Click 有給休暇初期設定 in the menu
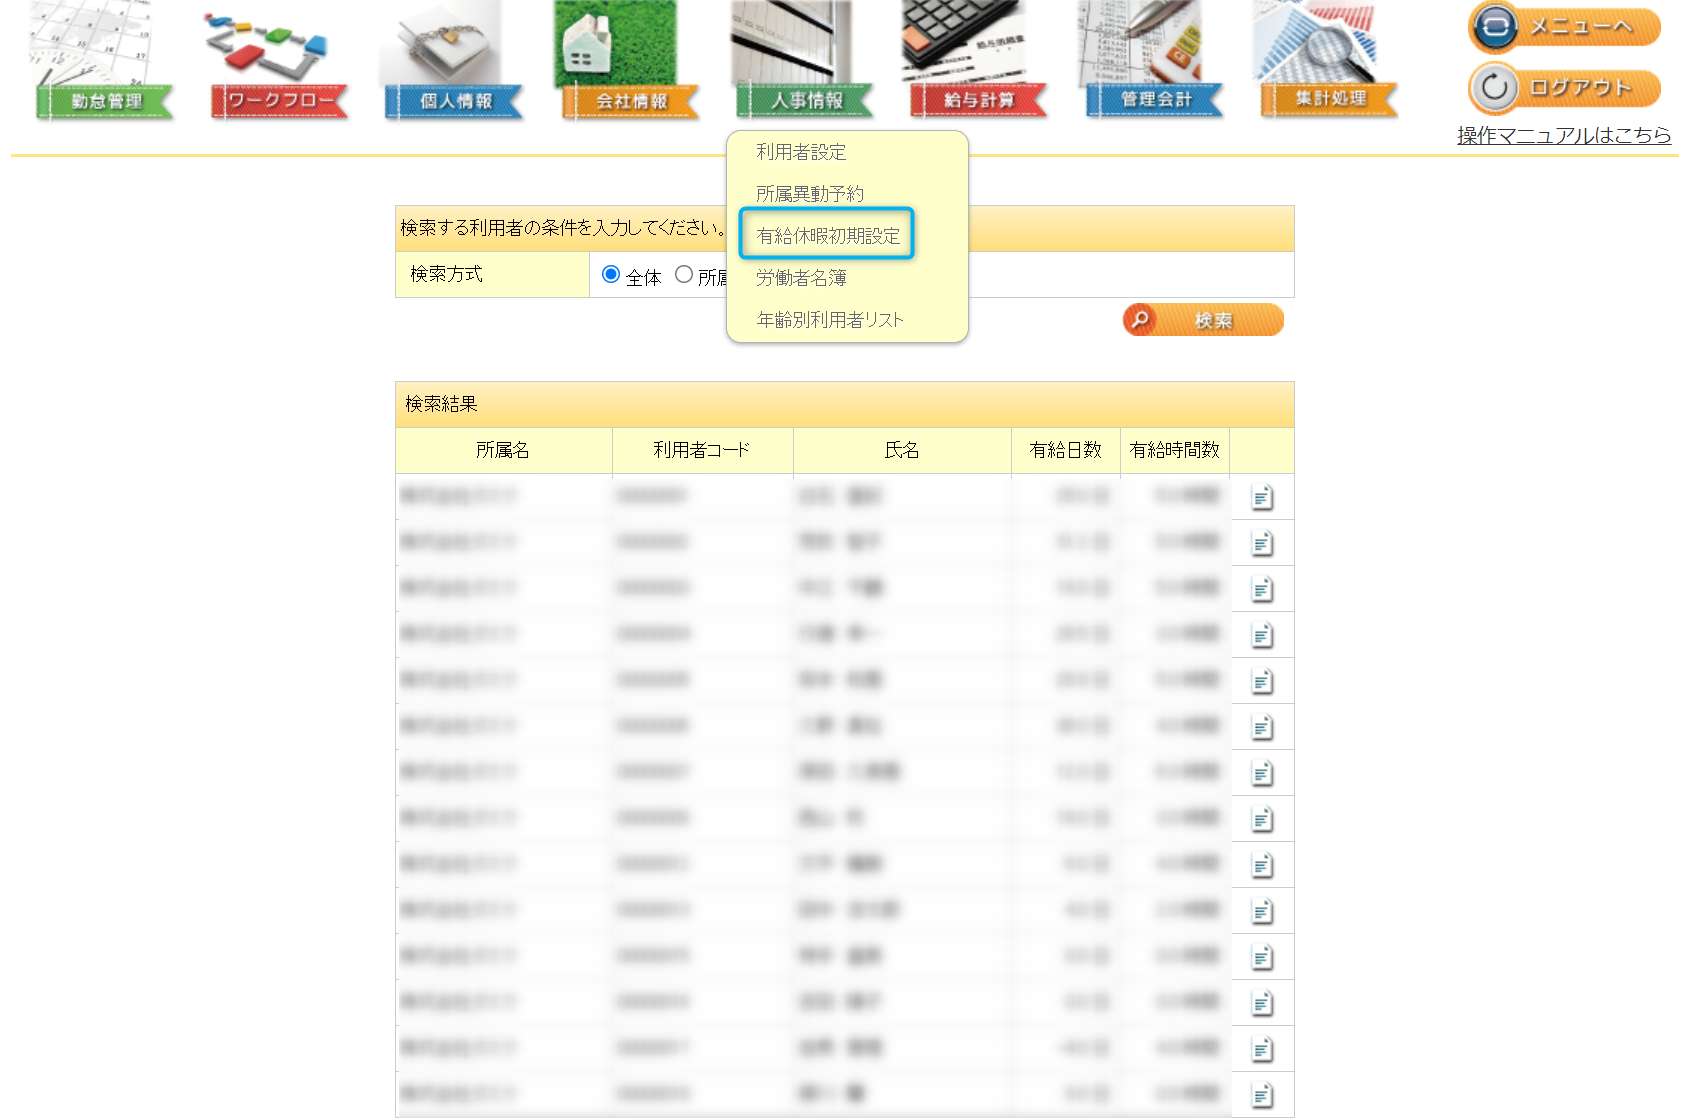 828,236
